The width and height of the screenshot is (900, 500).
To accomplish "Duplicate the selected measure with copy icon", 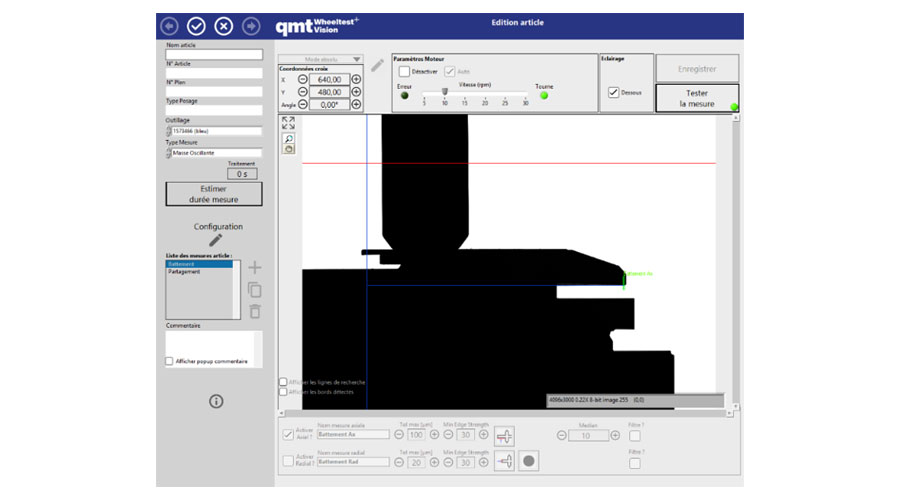I will click(254, 290).
